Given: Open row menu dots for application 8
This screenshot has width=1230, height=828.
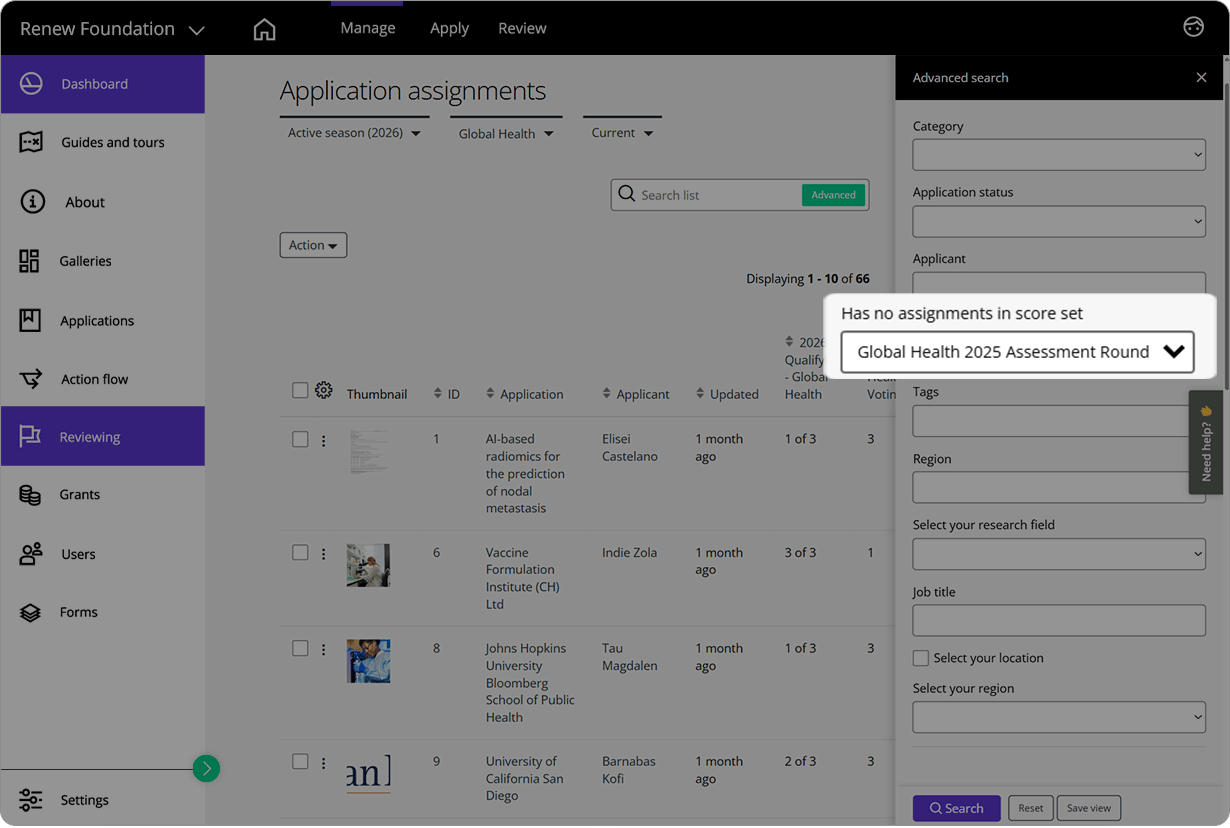Looking at the screenshot, I should [323, 649].
